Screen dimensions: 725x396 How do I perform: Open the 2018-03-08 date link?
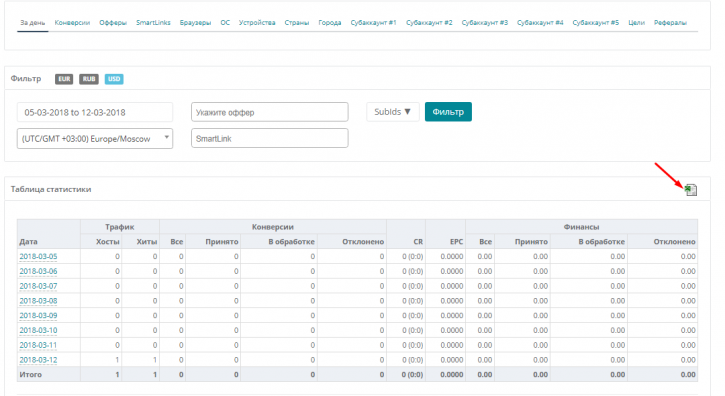point(38,301)
